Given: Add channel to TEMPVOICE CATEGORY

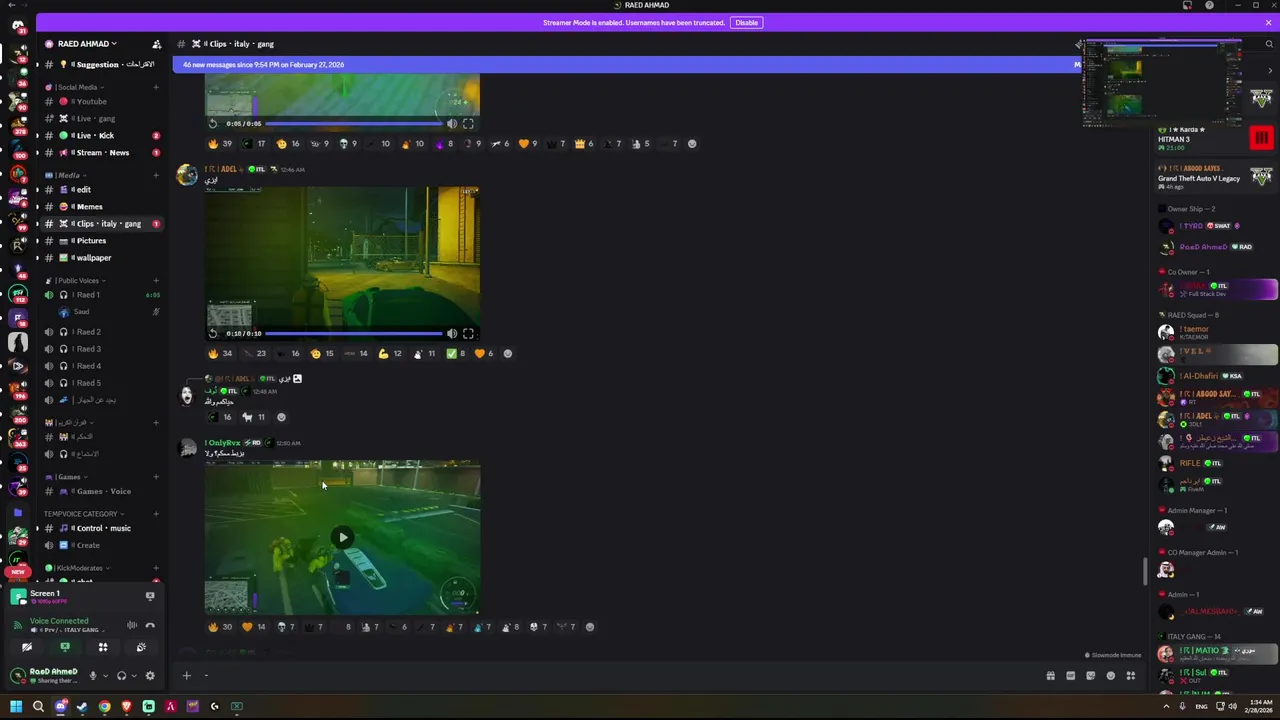Looking at the screenshot, I should [155, 514].
